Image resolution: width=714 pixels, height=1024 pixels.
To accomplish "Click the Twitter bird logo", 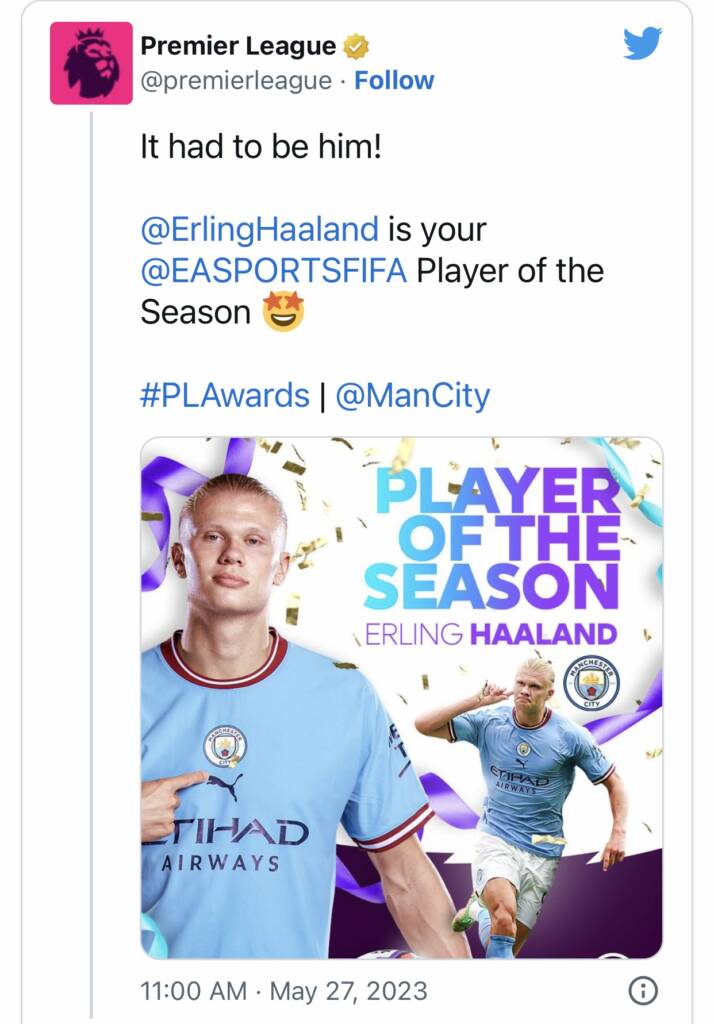I will click(x=642, y=43).
